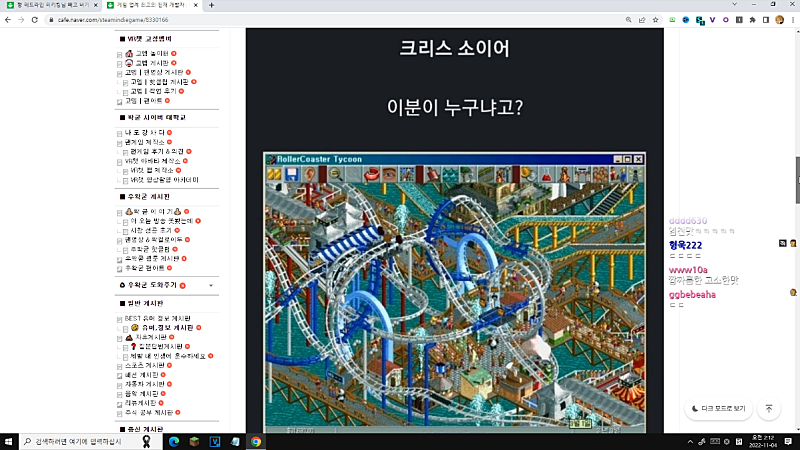Click the blue circular play extension icon
This screenshot has width=800, height=450.
point(686,20)
